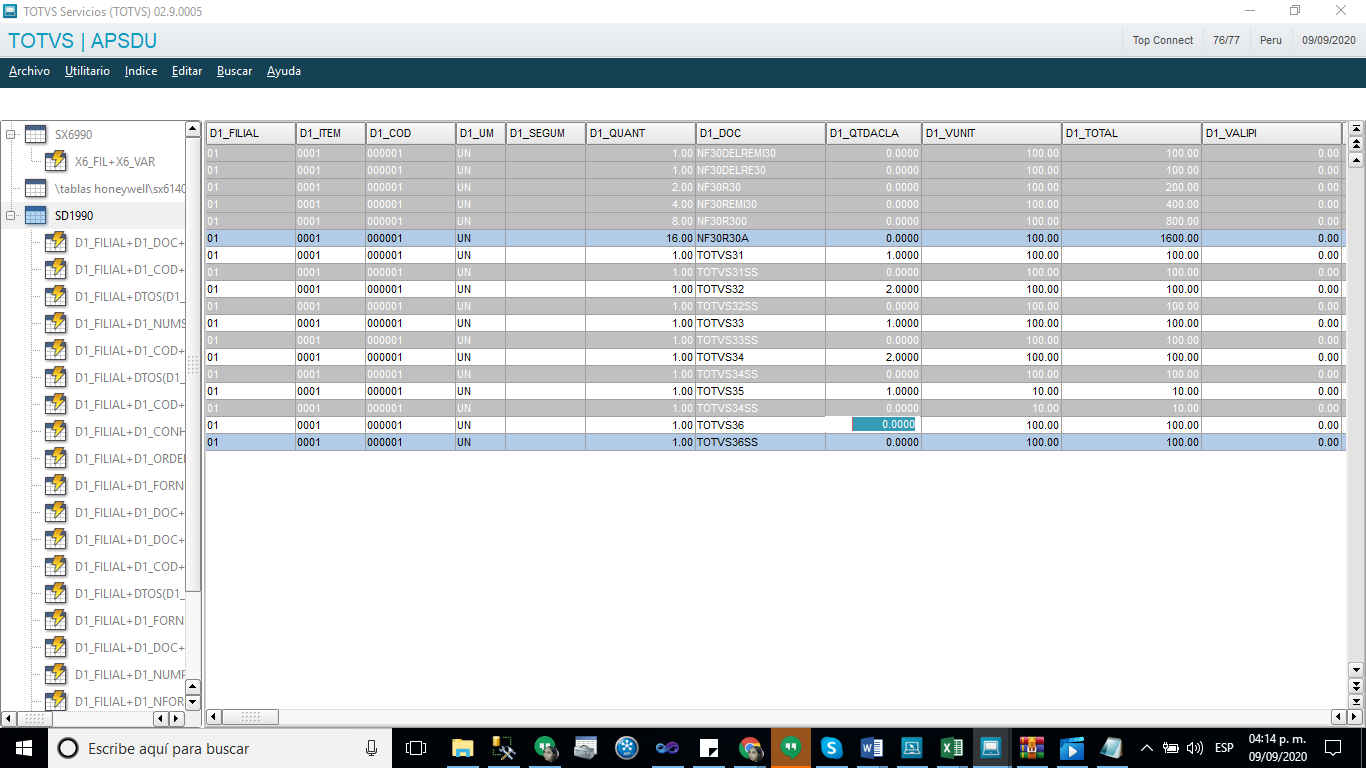This screenshot has width=1366, height=768.
Task: Open Task View in the taskbar
Action: [x=416, y=748]
